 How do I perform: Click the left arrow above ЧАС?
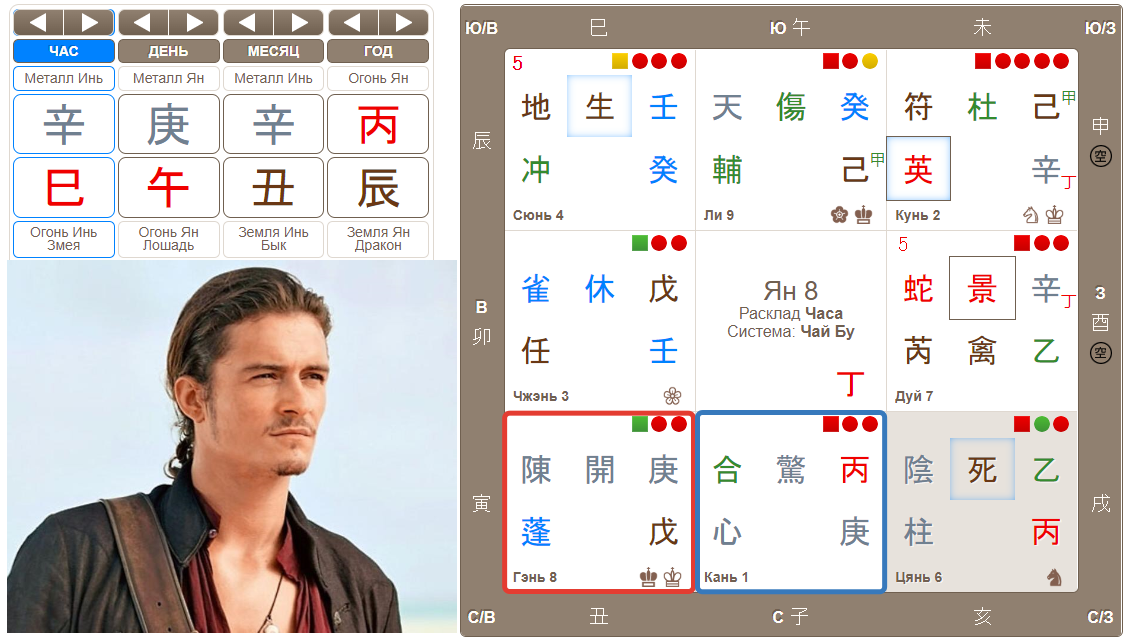38,22
